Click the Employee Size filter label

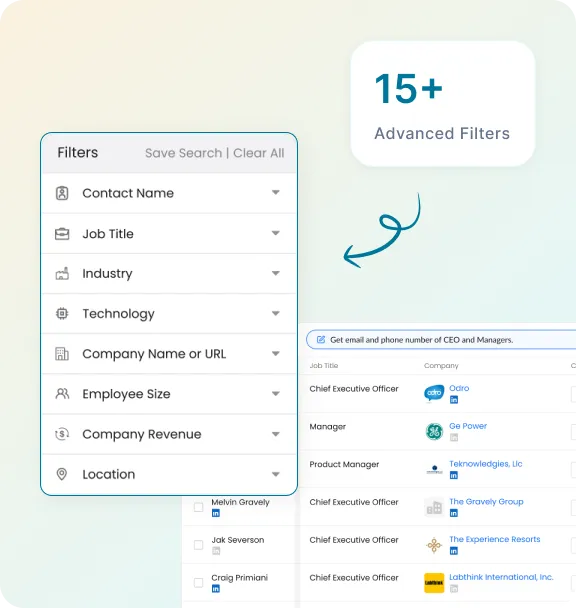(x=126, y=394)
